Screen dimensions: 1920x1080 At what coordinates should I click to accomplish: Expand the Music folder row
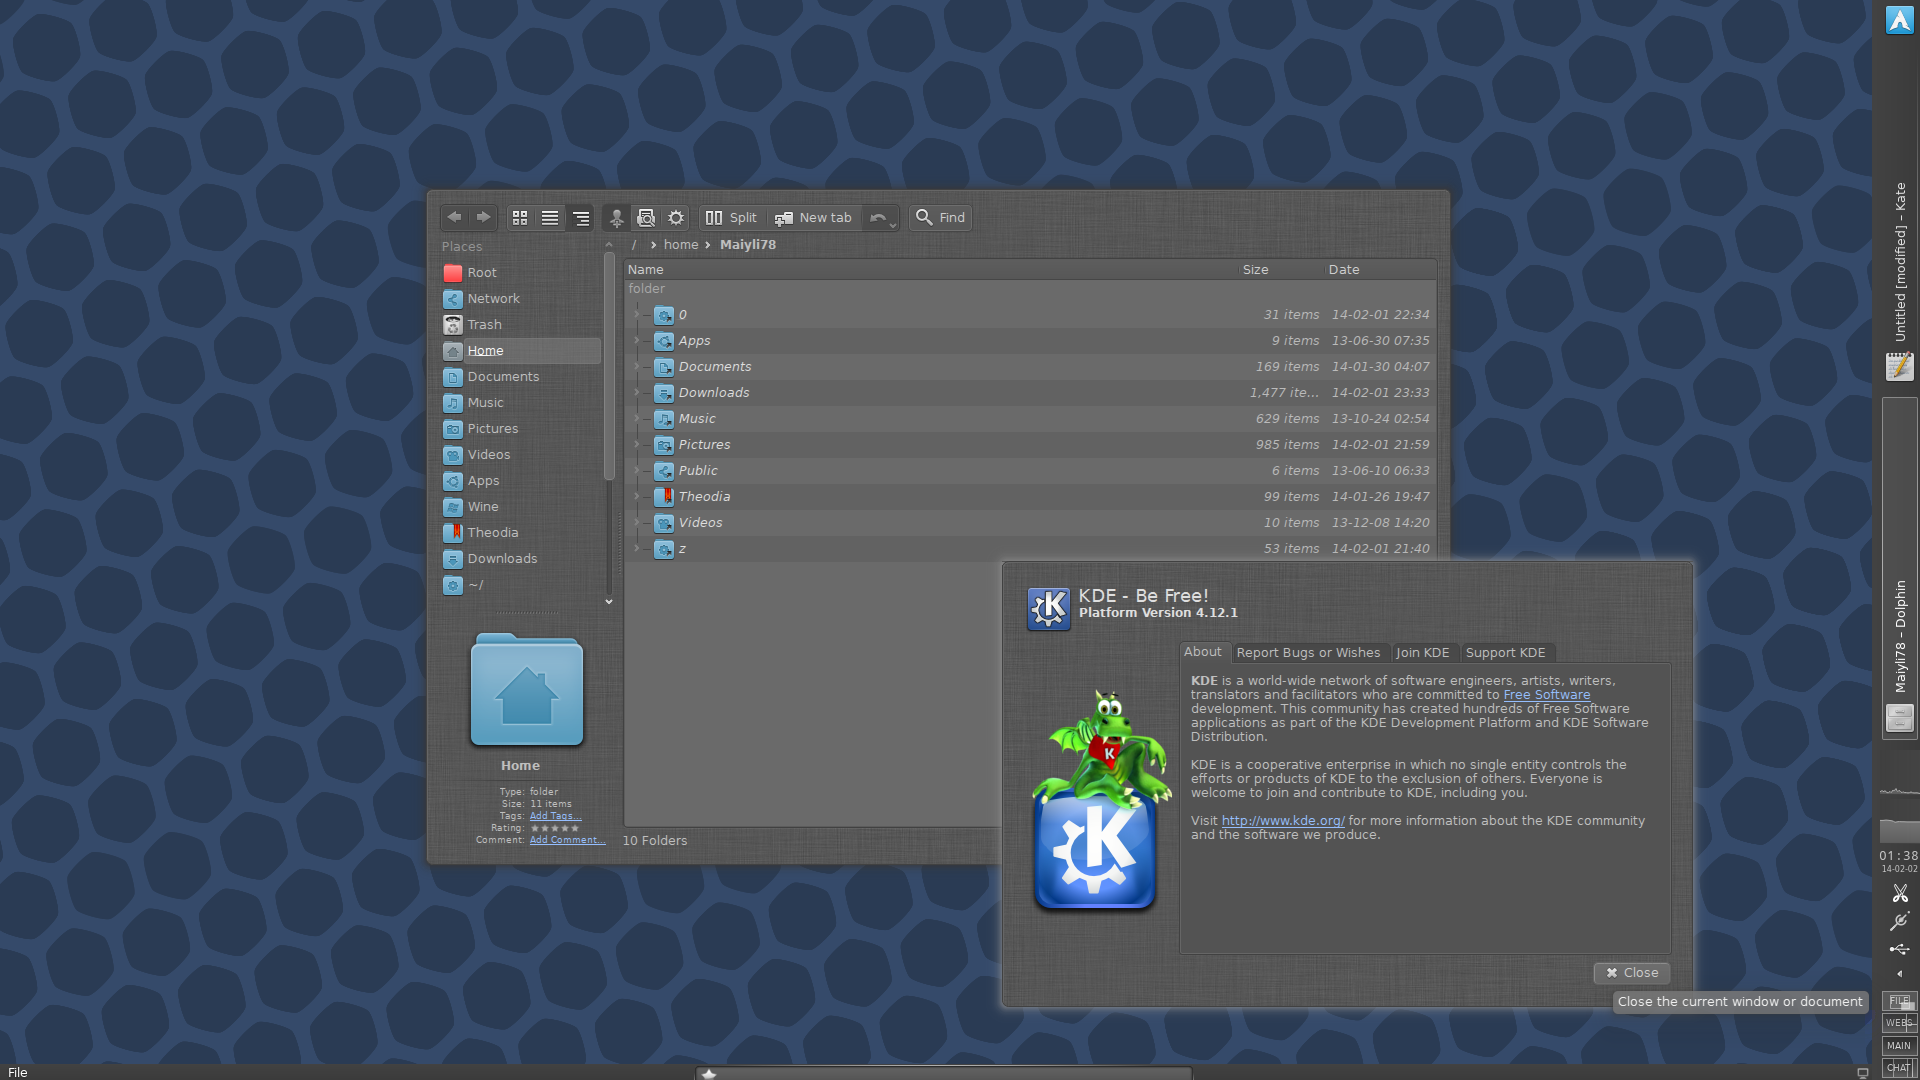637,418
